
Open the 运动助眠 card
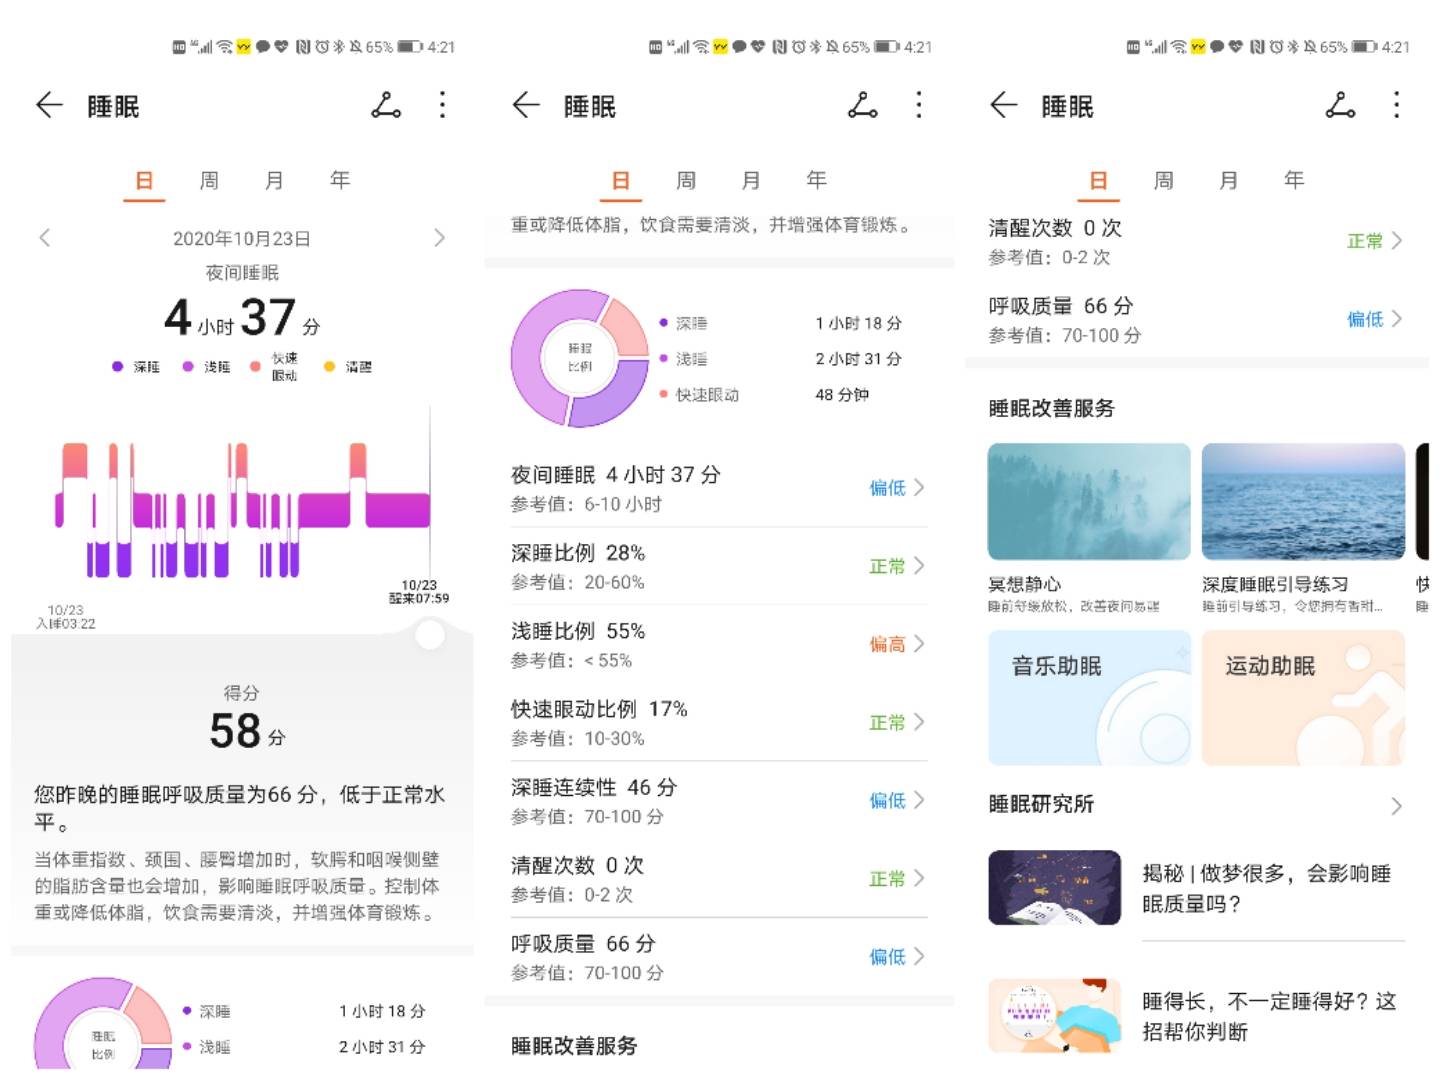1302,698
